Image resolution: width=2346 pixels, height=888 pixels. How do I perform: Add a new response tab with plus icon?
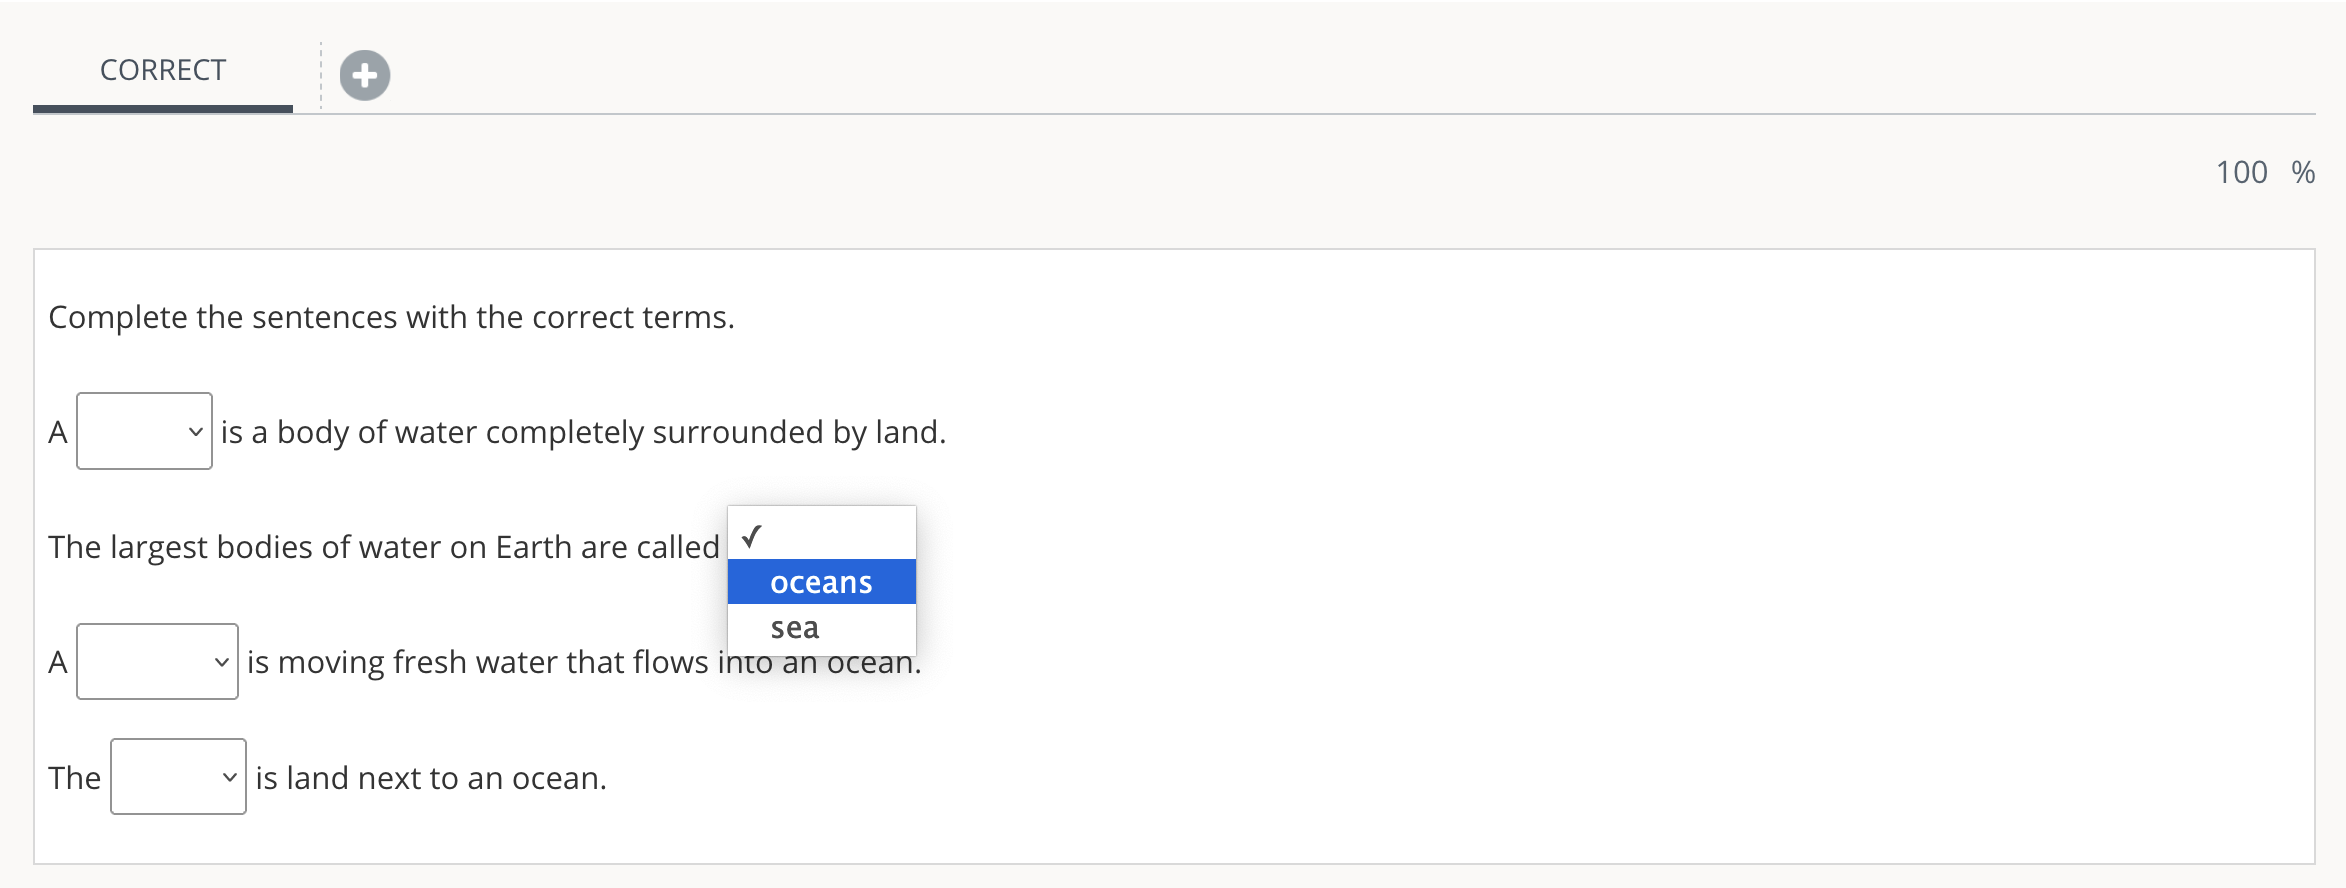tap(365, 75)
